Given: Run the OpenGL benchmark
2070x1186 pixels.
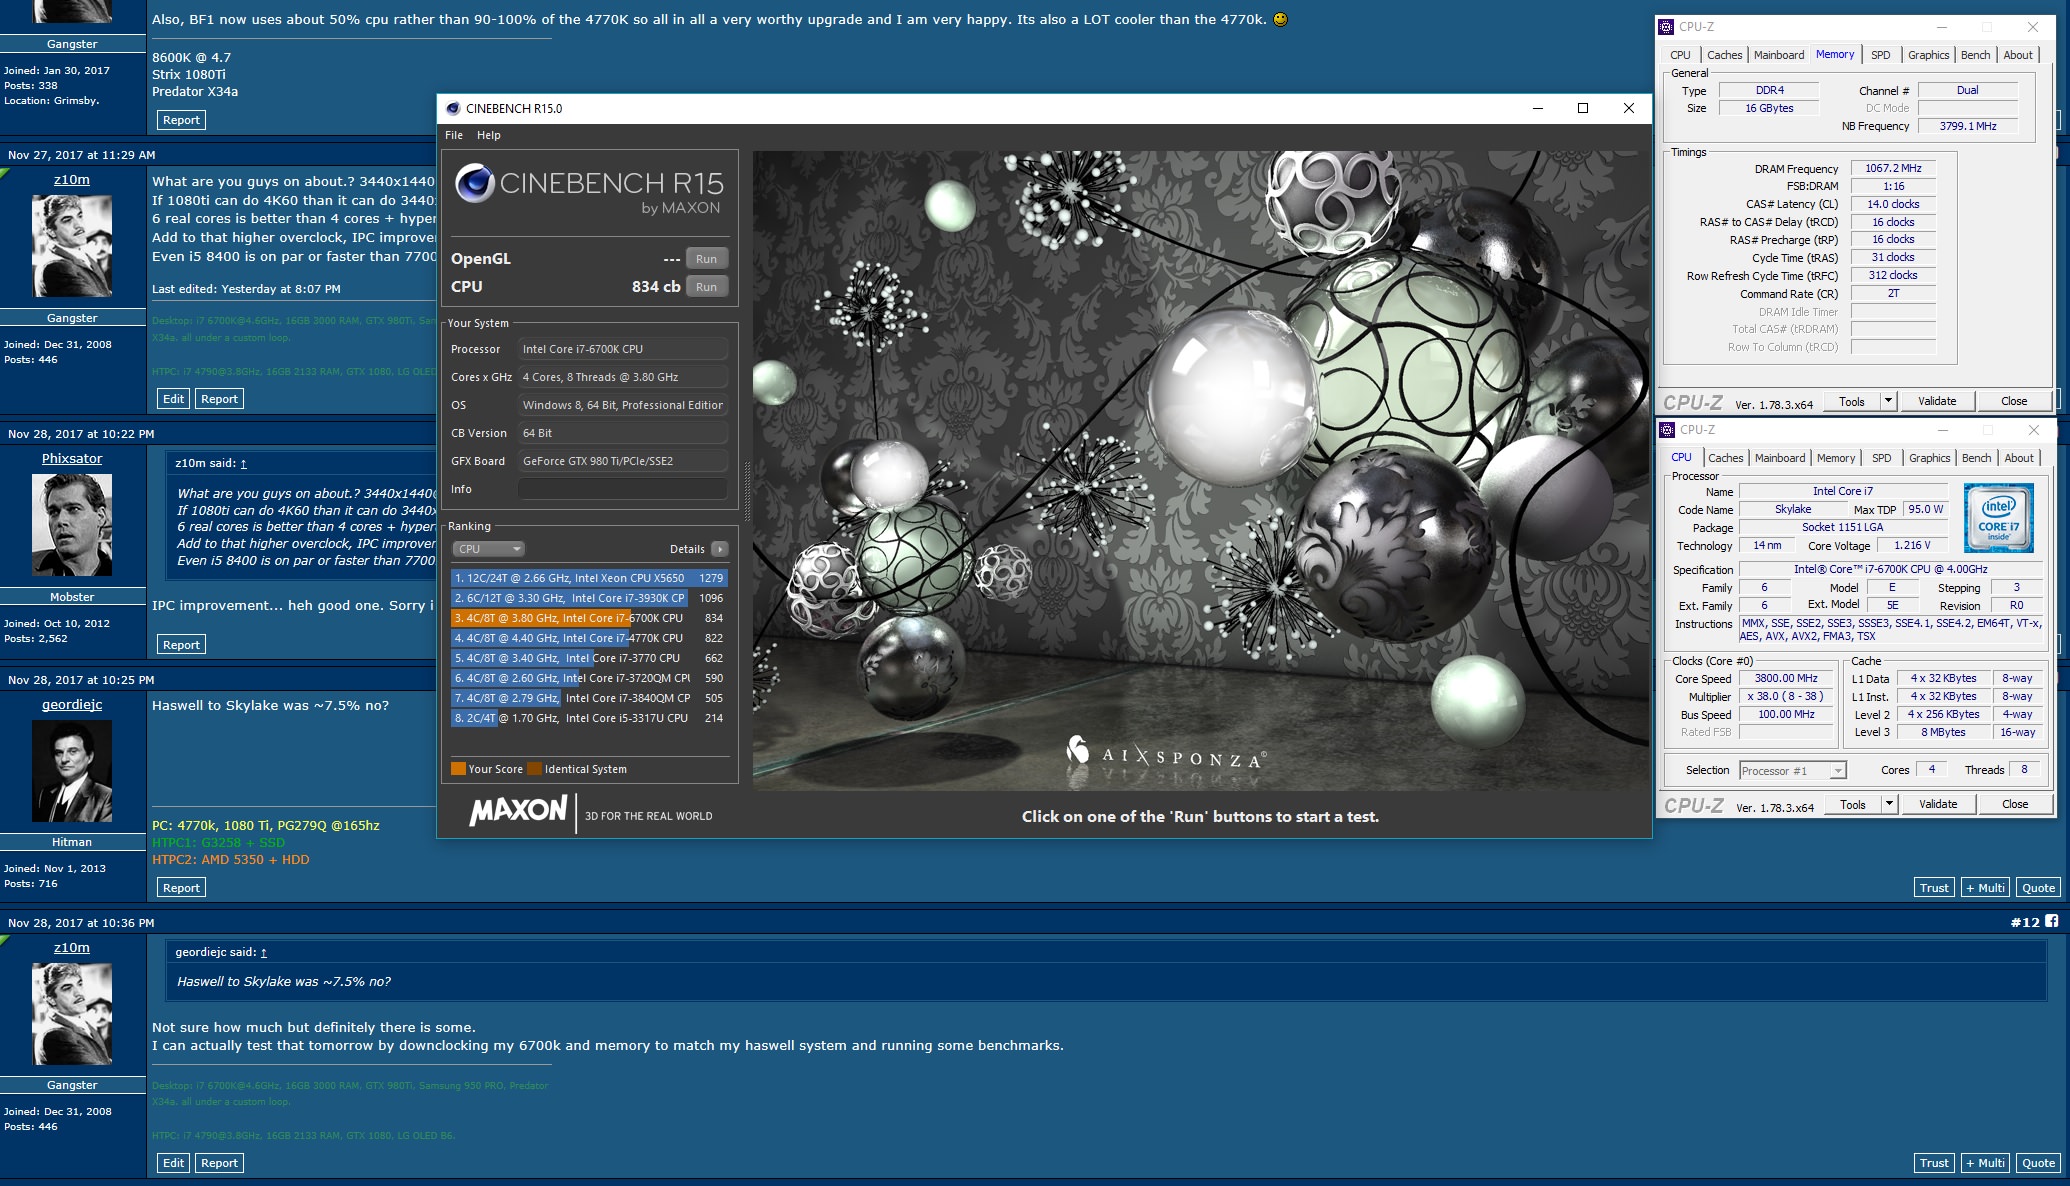Looking at the screenshot, I should pyautogui.click(x=706, y=259).
